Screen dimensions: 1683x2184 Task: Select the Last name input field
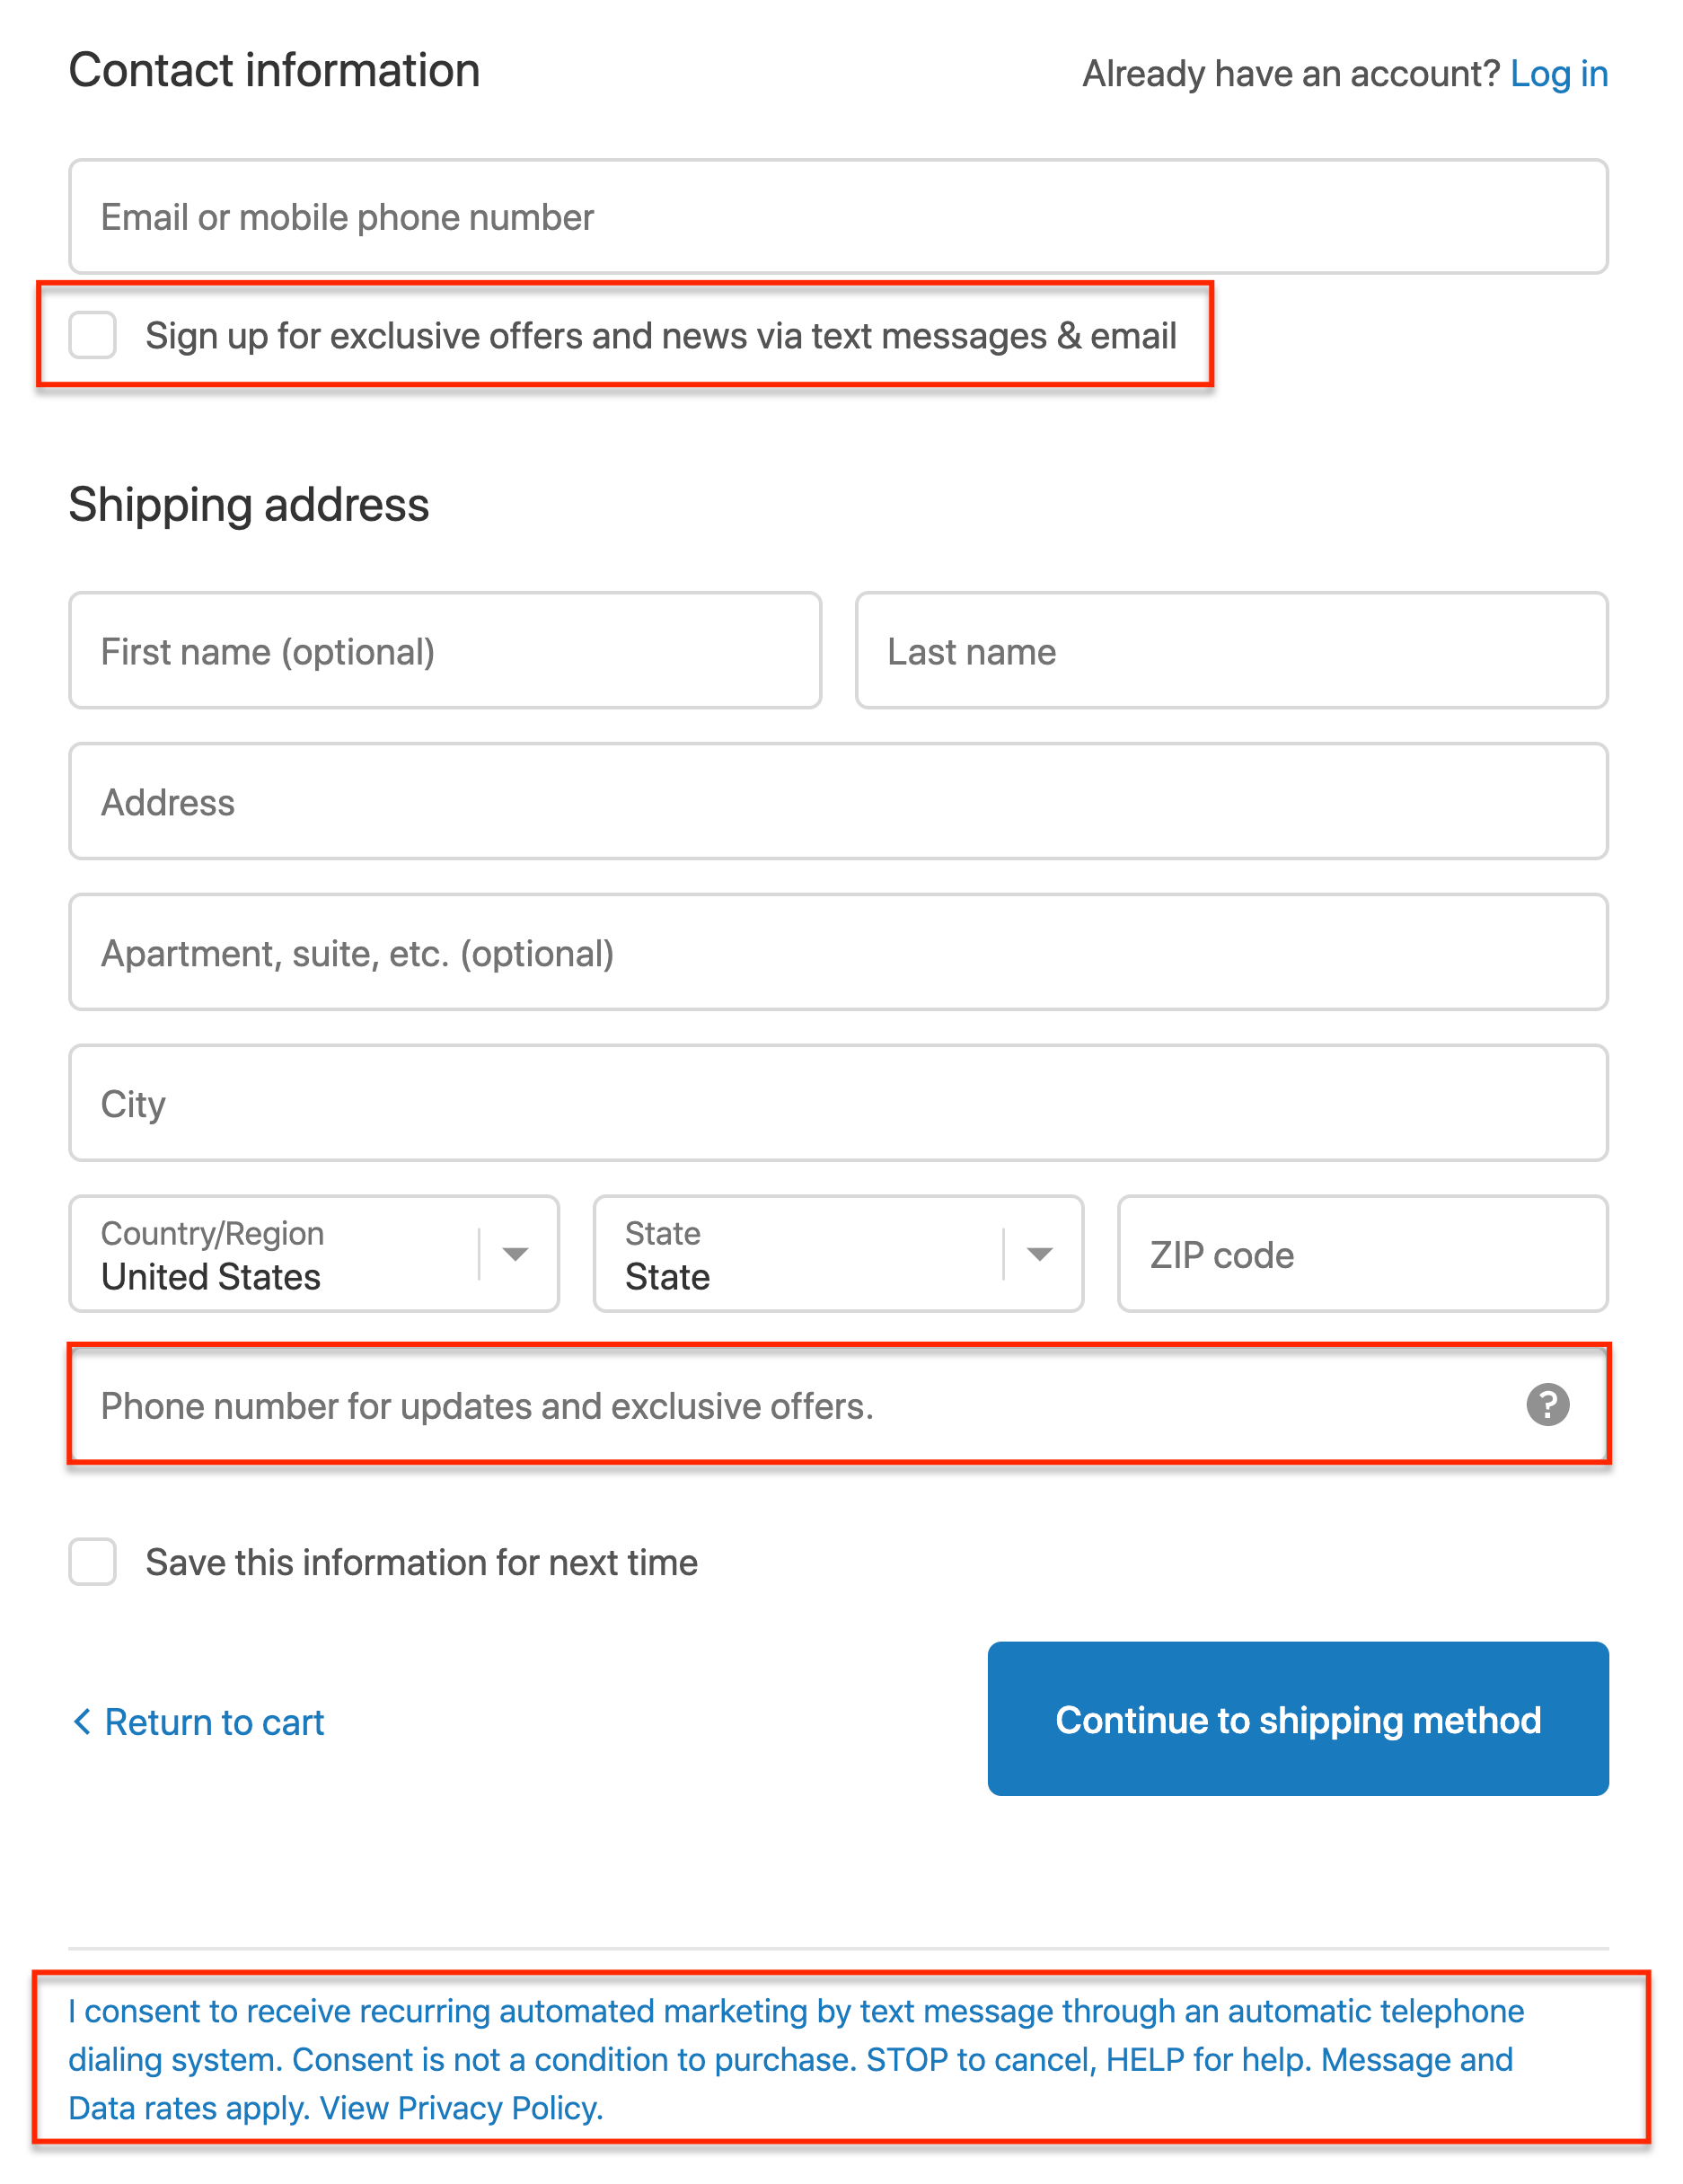(1231, 651)
